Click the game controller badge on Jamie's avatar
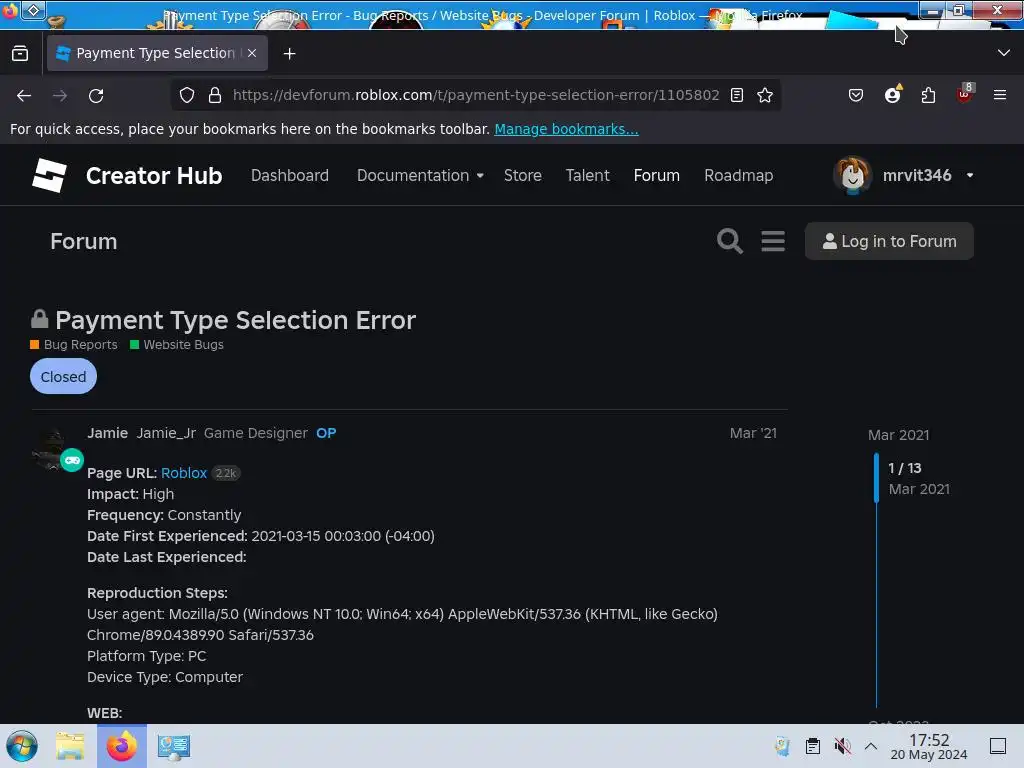 tap(72, 460)
